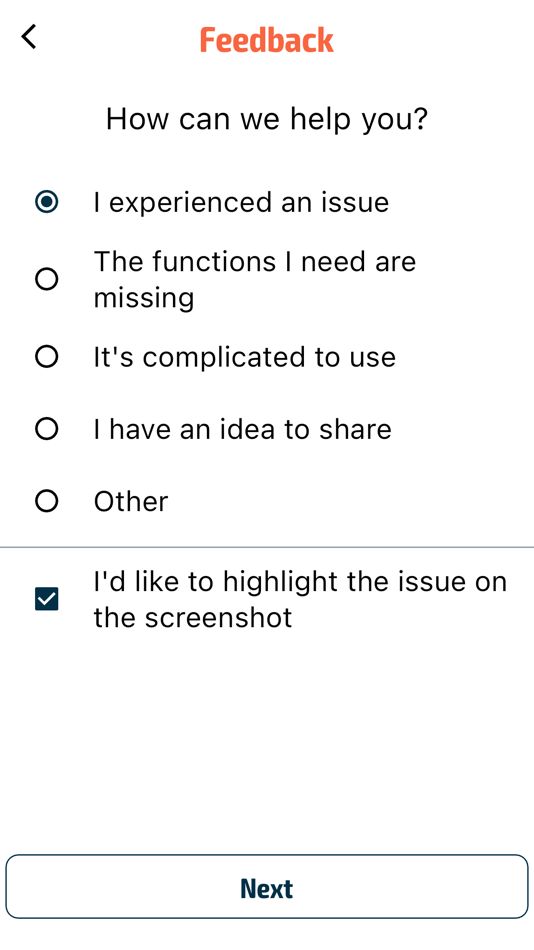Click the horizontal divider below the 'Other' option
534x950 pixels.
(267, 547)
